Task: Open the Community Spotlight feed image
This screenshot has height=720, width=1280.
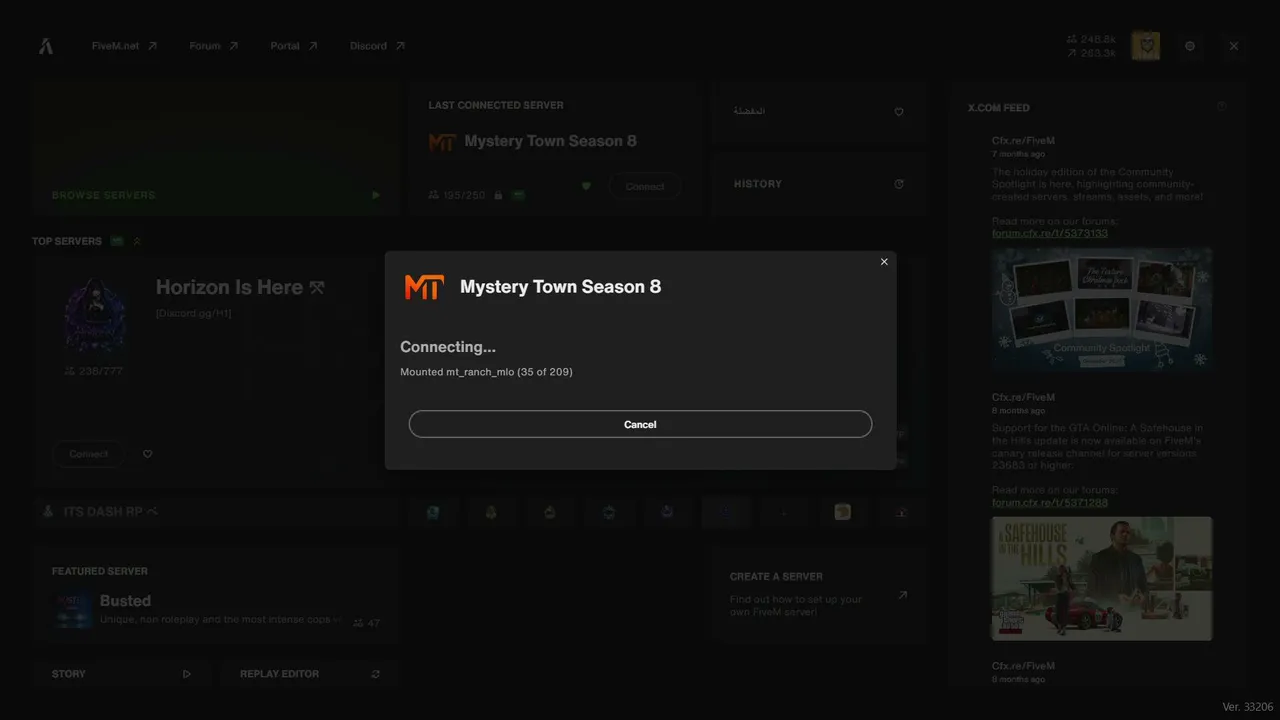Action: coord(1102,310)
